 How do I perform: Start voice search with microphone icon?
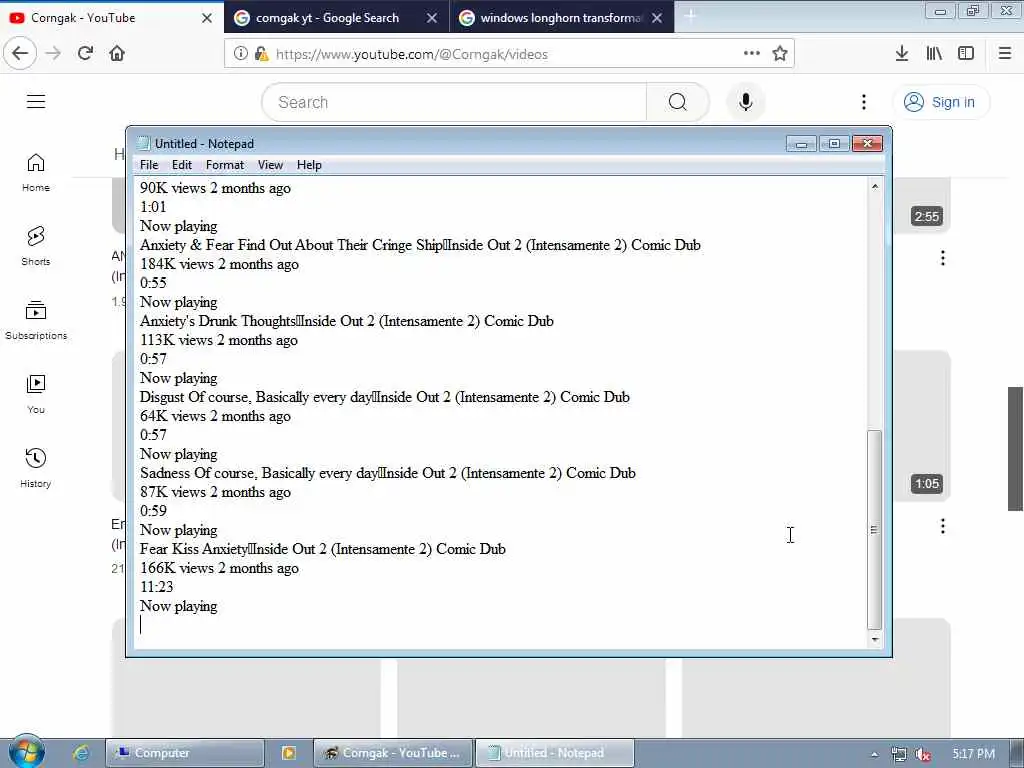(x=746, y=102)
